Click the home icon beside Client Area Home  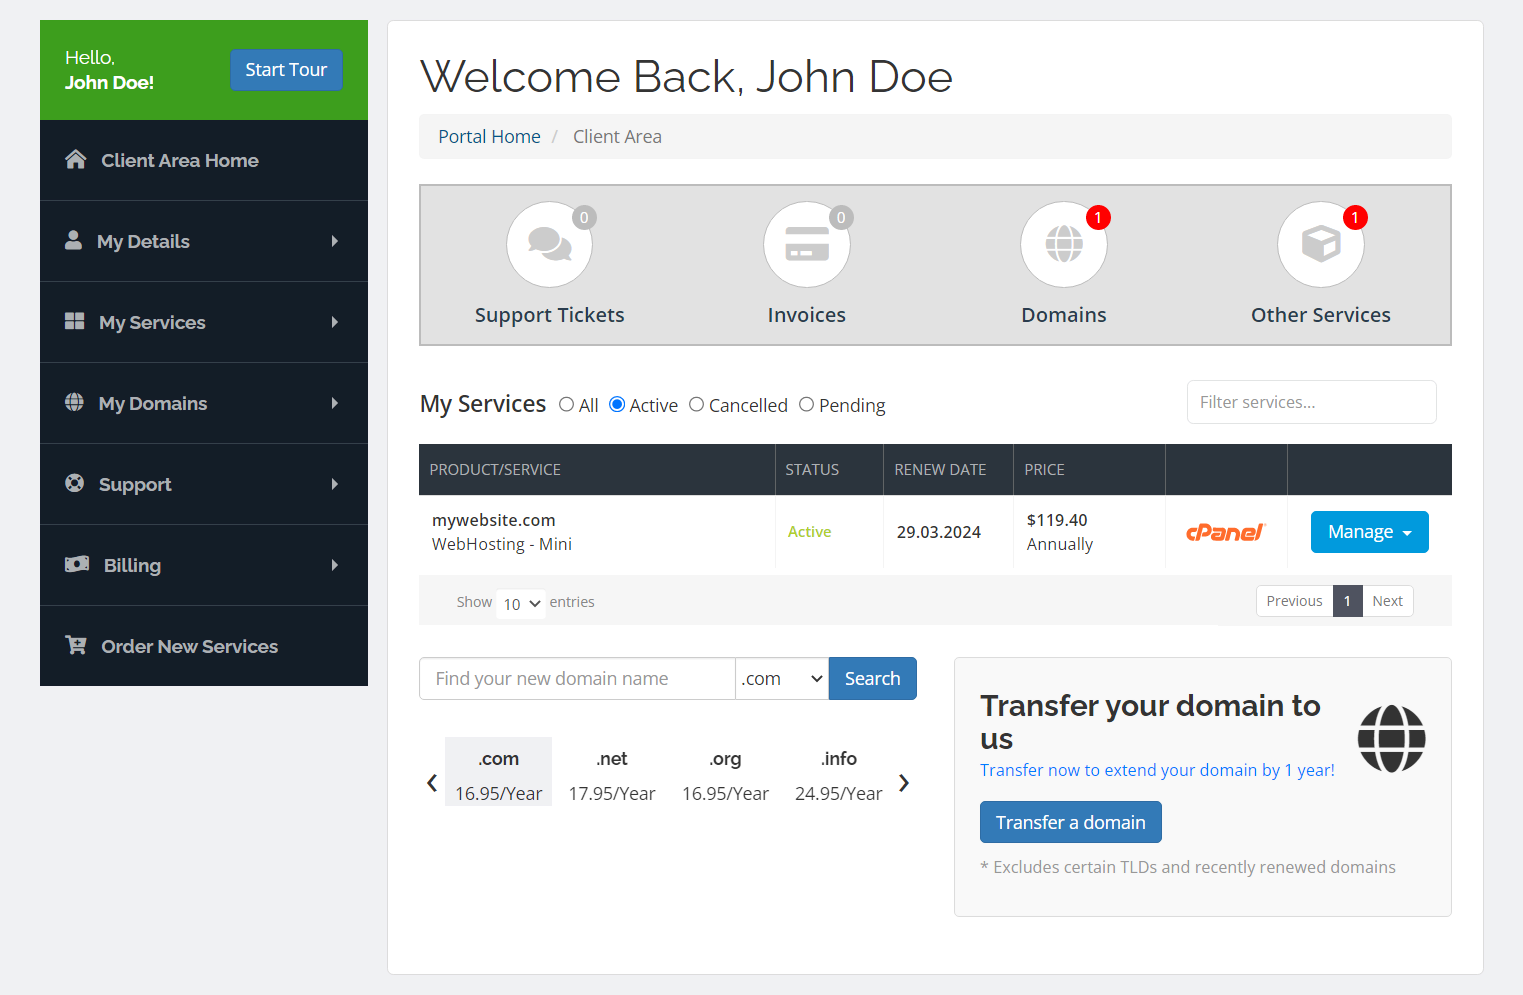tap(75, 160)
